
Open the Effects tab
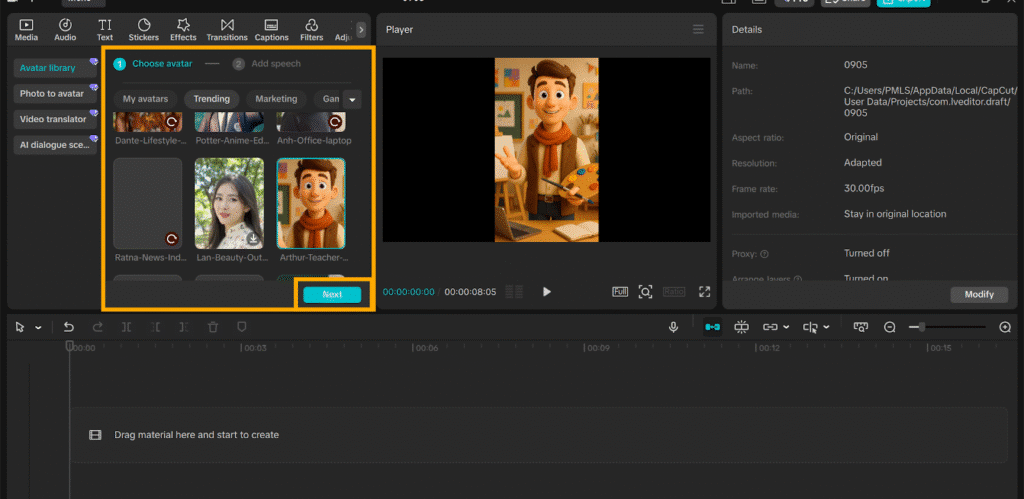click(x=184, y=30)
